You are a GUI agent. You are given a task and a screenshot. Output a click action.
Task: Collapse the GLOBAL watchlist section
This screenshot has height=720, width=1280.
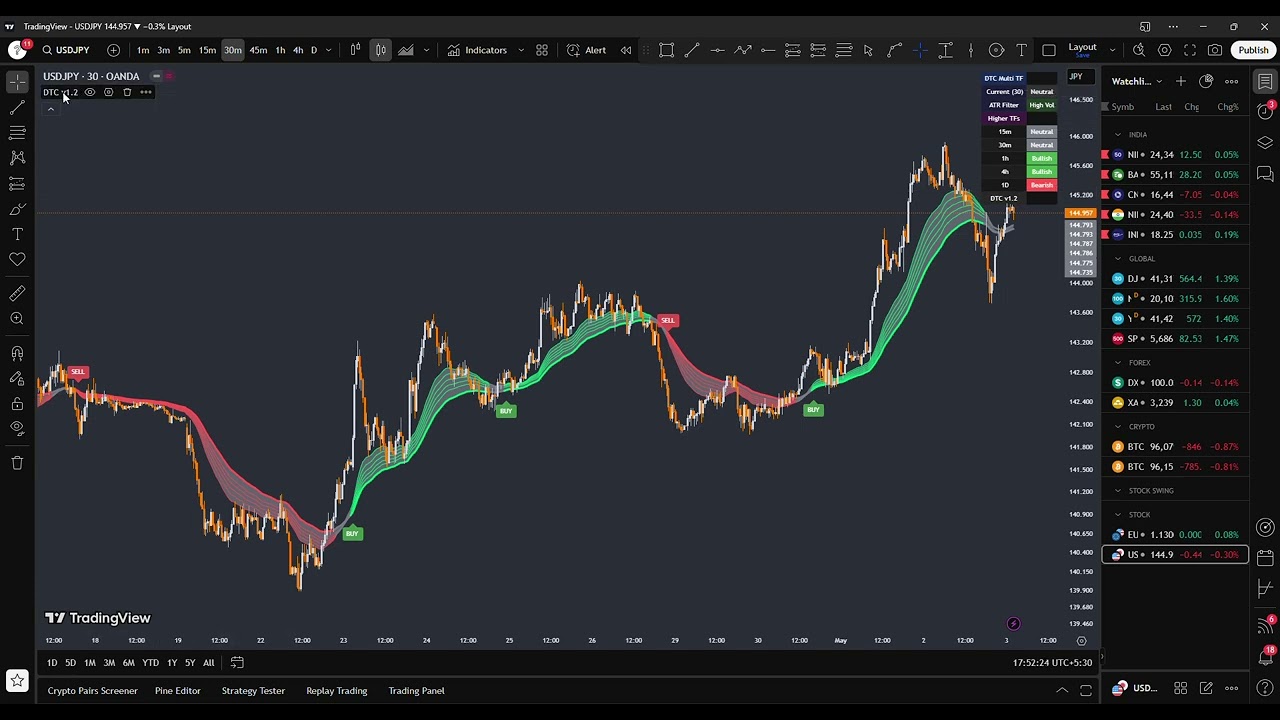tap(1118, 258)
